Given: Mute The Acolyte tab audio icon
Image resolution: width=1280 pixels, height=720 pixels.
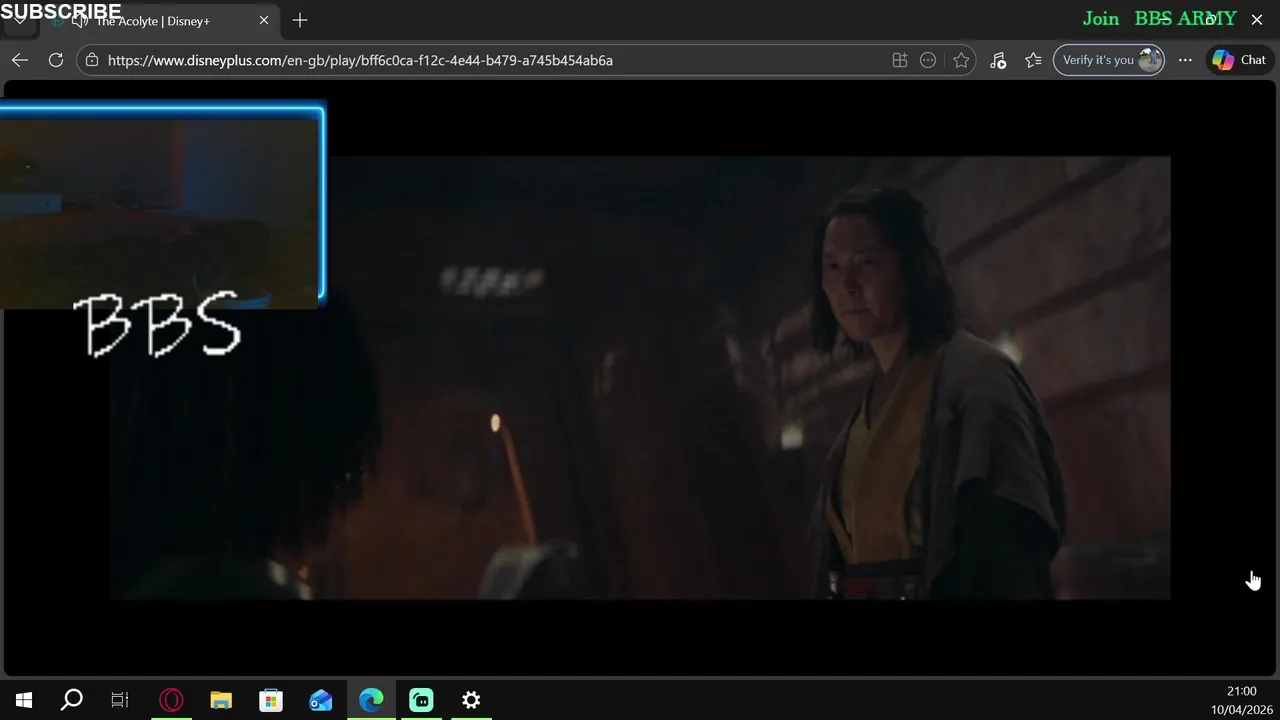Looking at the screenshot, I should point(79,20).
